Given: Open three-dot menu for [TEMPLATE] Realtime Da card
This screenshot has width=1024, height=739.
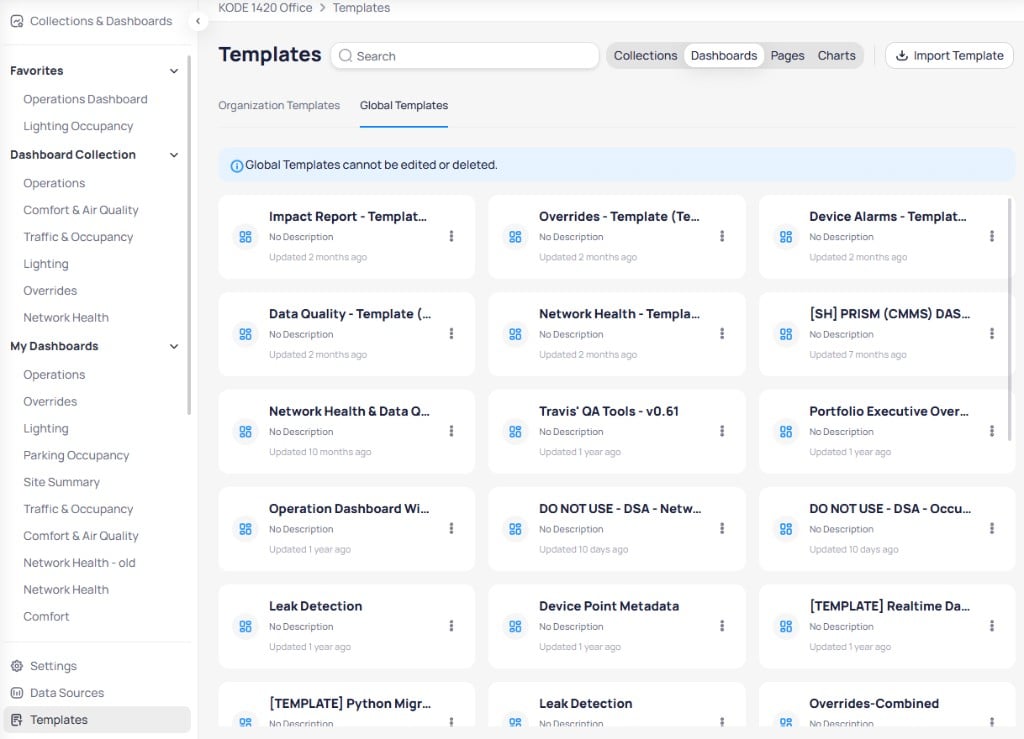Looking at the screenshot, I should click(x=991, y=625).
